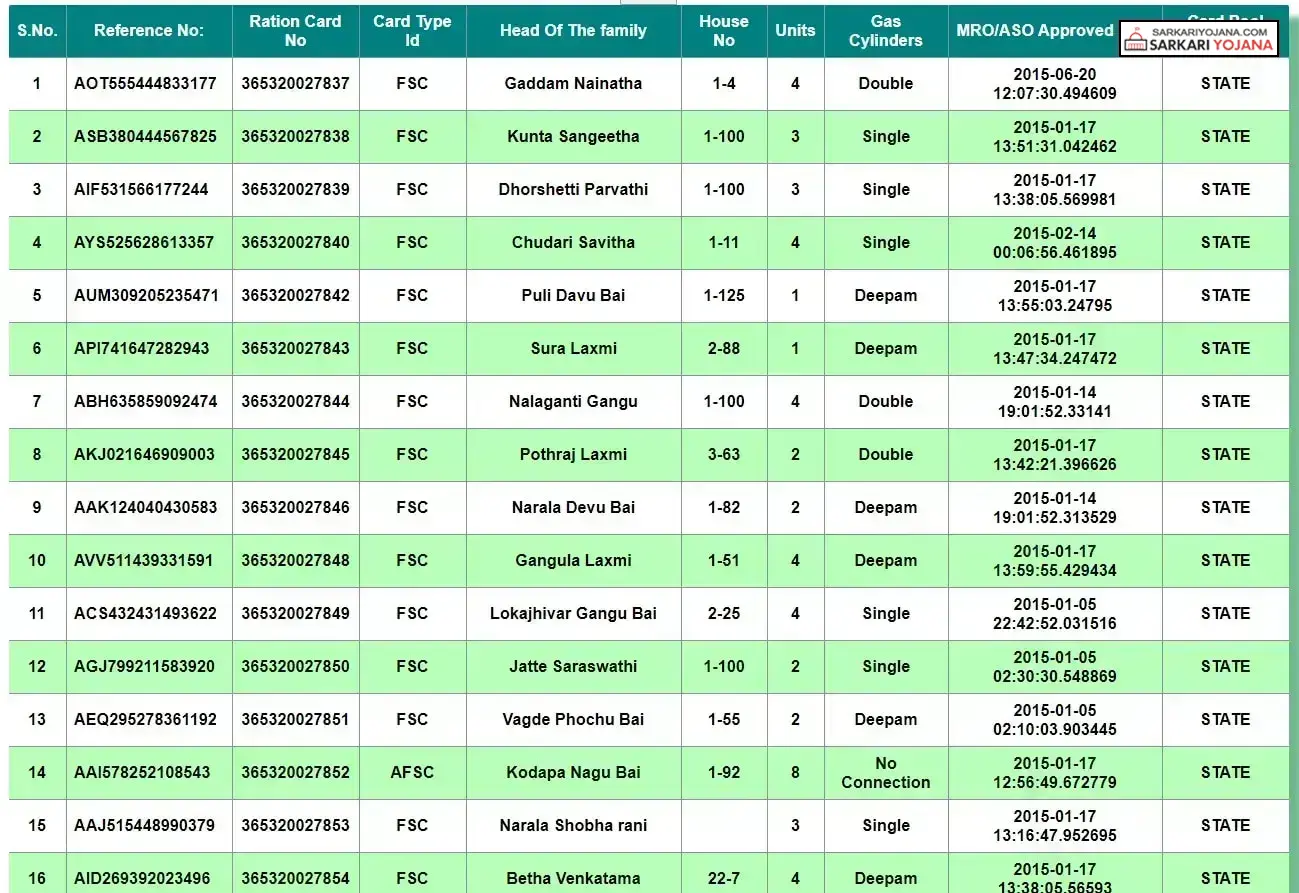Click ration card number 365320027843
The image size is (1299, 893).
click(295, 349)
